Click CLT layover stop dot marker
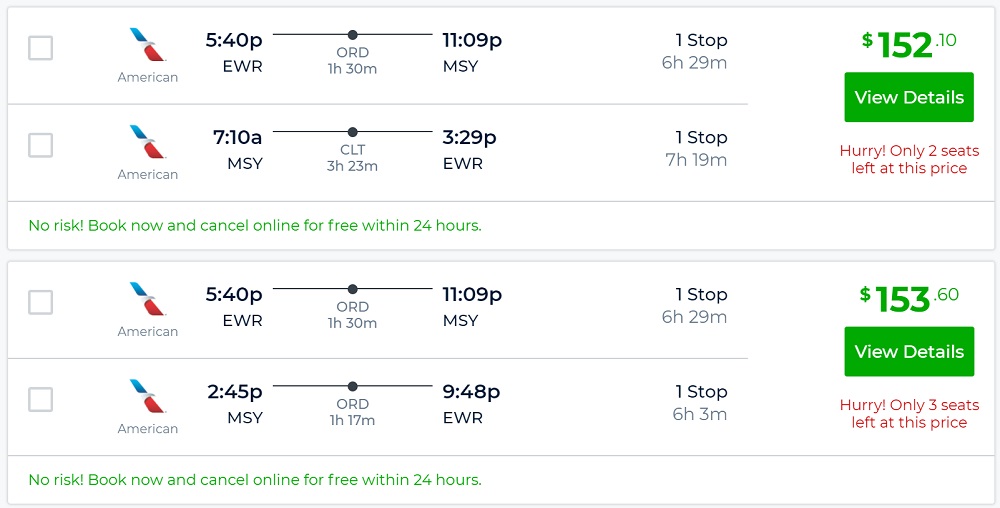The height and width of the screenshot is (508, 1000). coord(352,132)
